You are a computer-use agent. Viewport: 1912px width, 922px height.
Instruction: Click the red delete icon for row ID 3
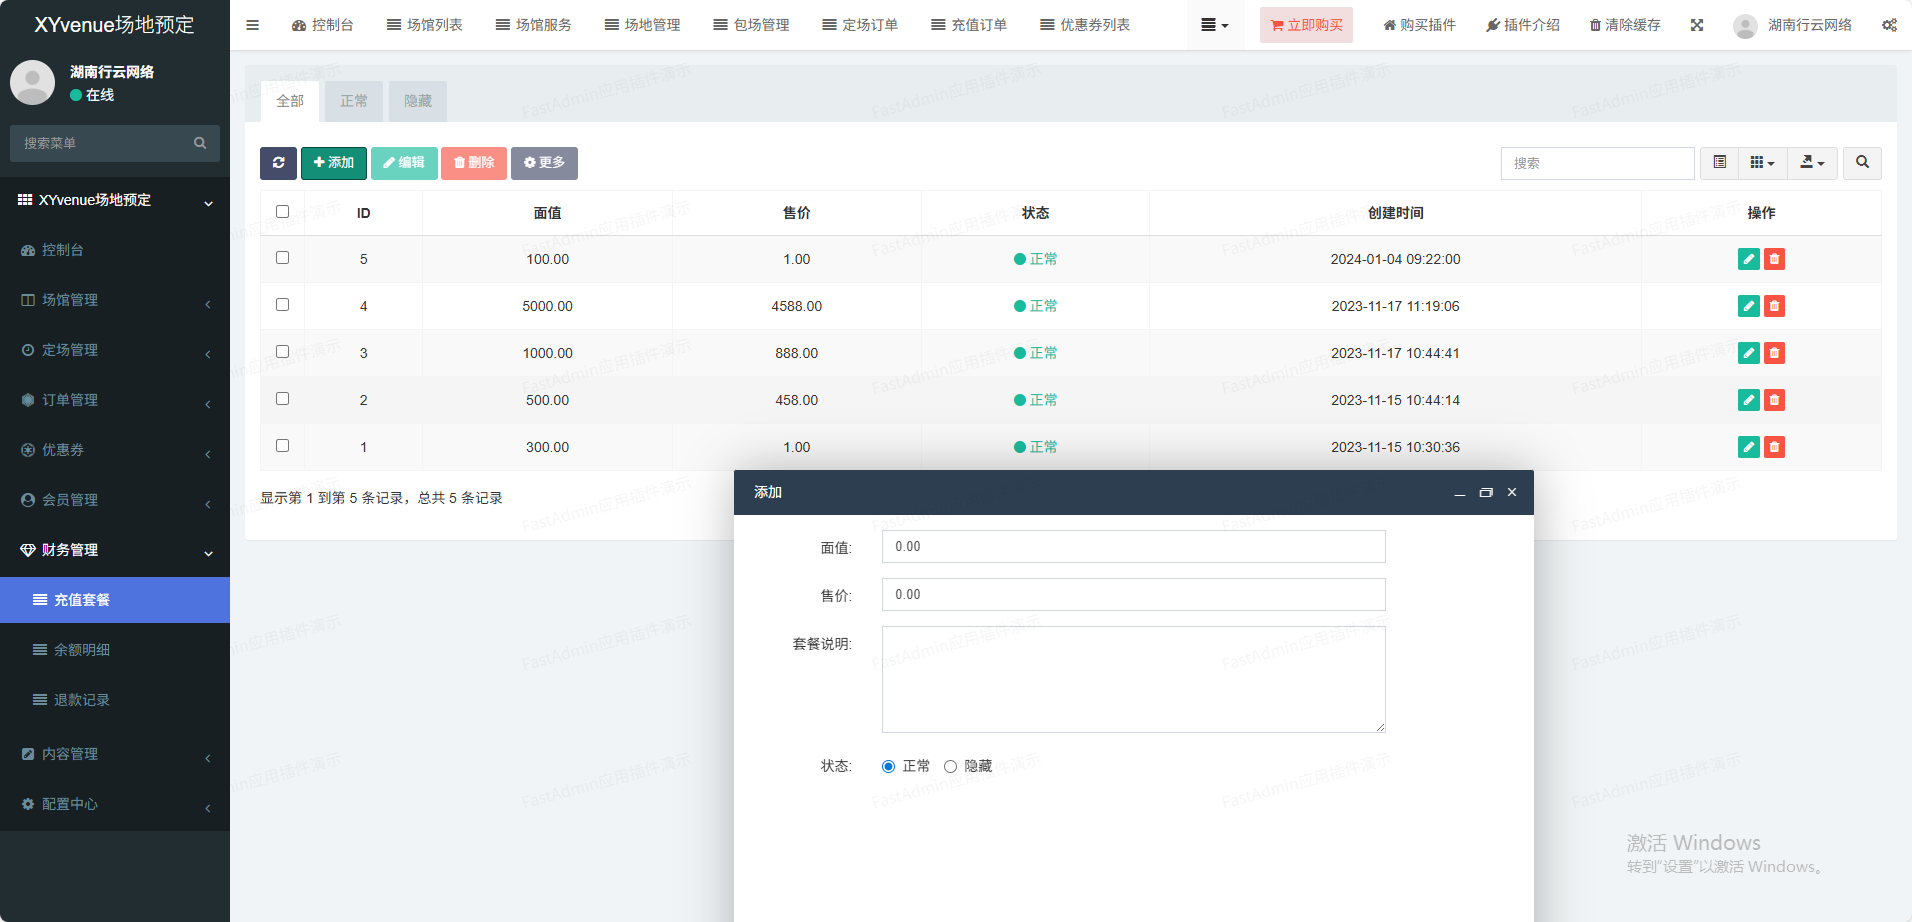(1774, 353)
